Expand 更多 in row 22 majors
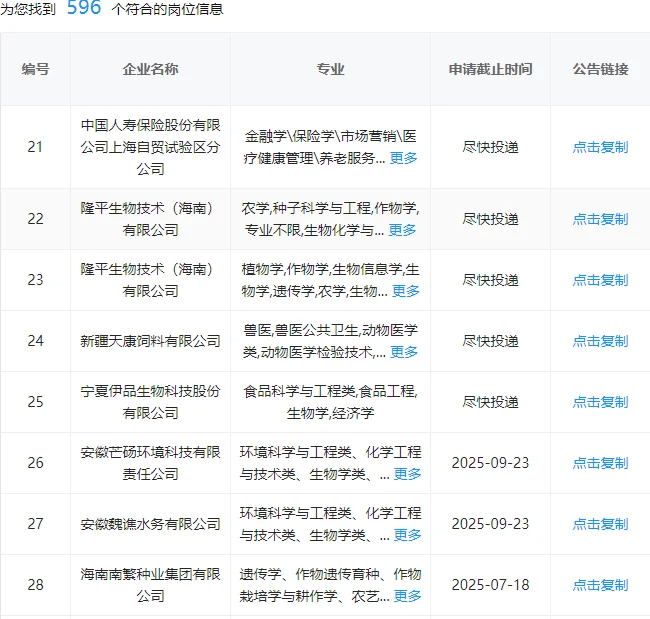The height and width of the screenshot is (619, 650). [x=402, y=230]
